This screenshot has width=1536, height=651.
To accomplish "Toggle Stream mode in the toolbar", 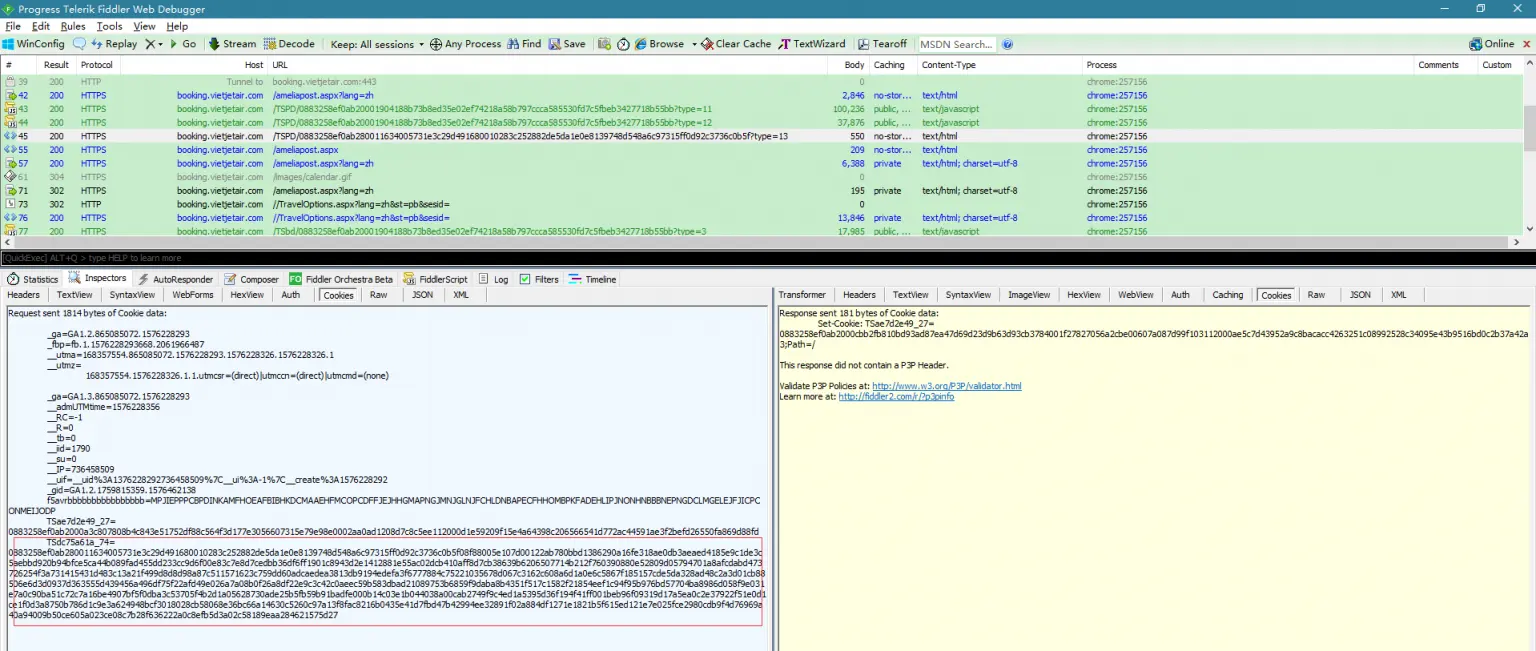I will click(231, 44).
